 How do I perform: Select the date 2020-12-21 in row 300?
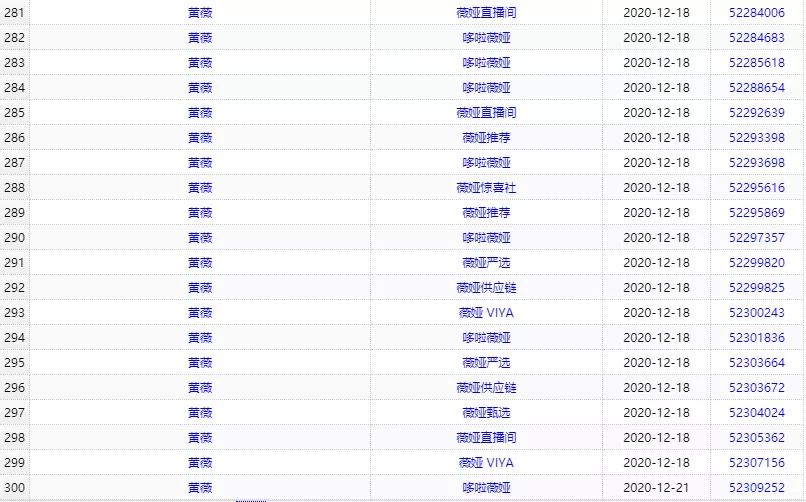pyautogui.click(x=656, y=488)
